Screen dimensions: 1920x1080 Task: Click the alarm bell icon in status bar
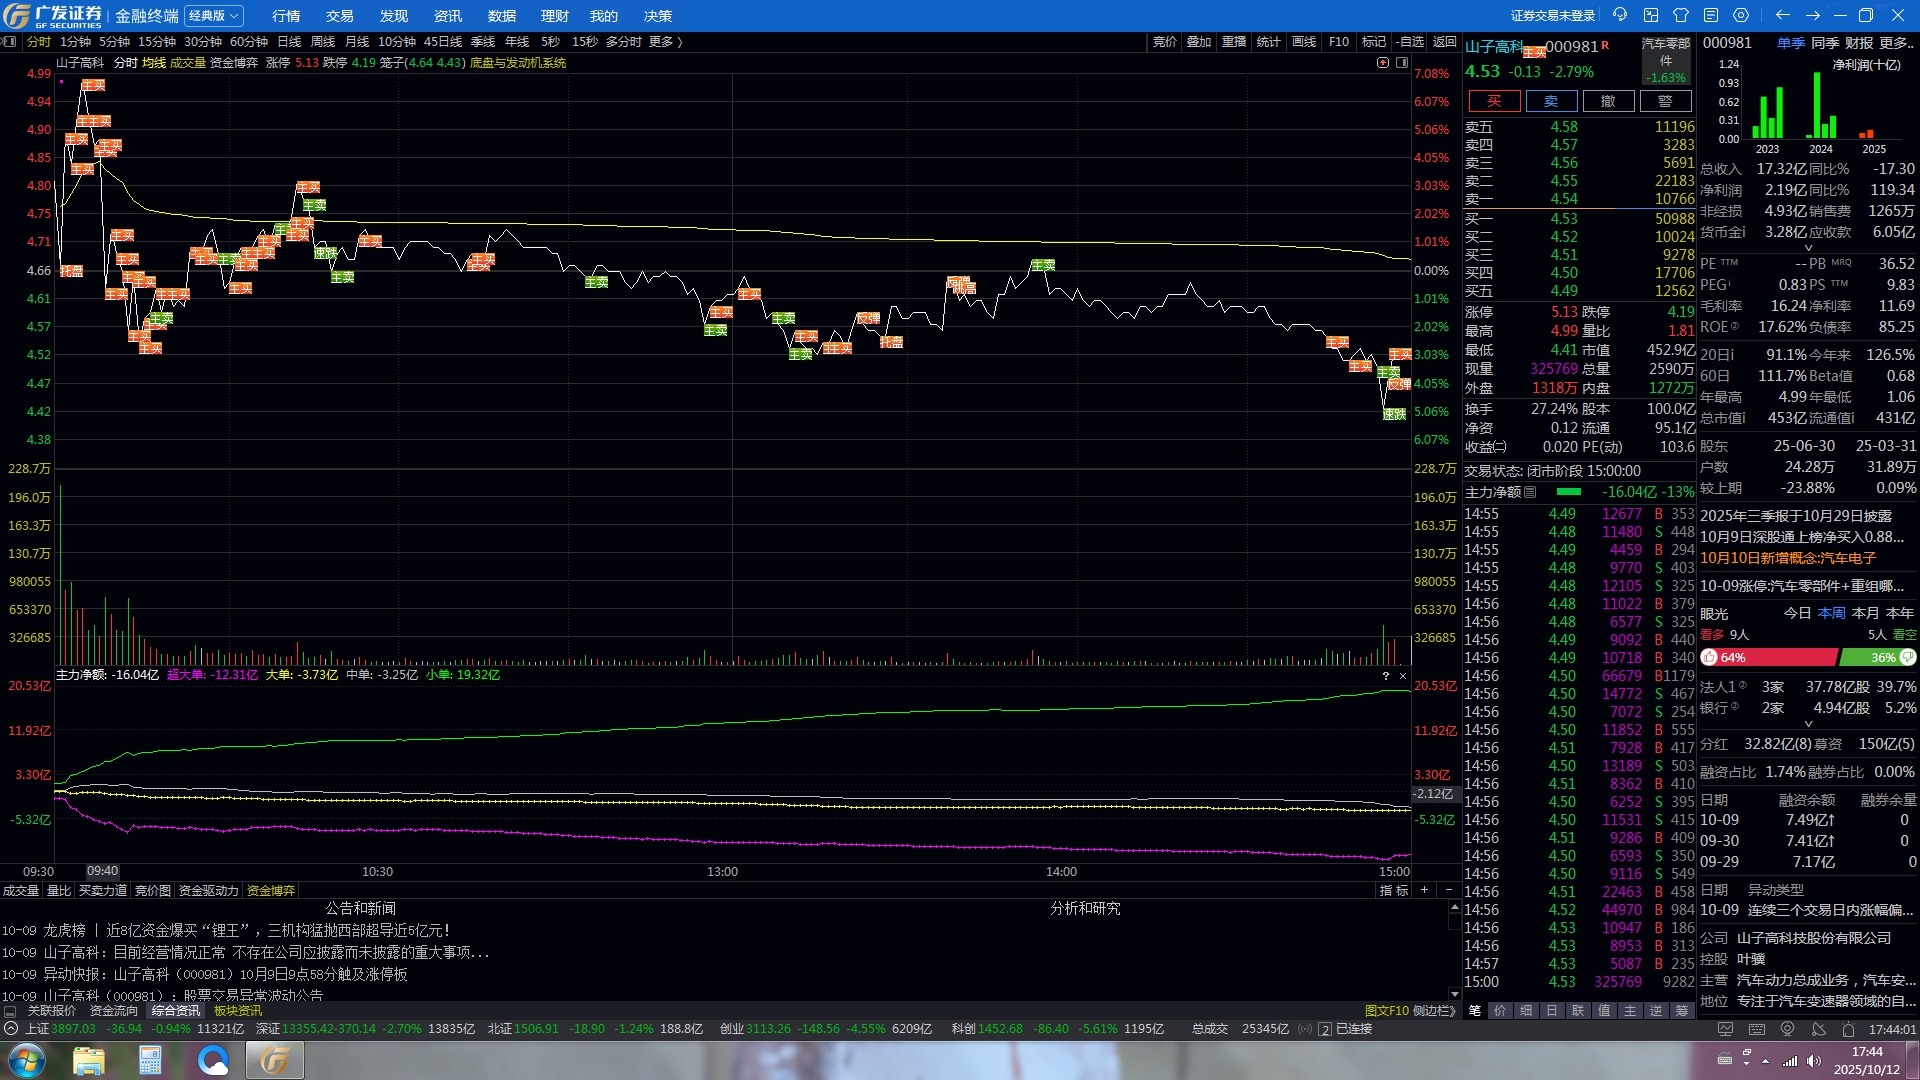click(x=1848, y=1029)
